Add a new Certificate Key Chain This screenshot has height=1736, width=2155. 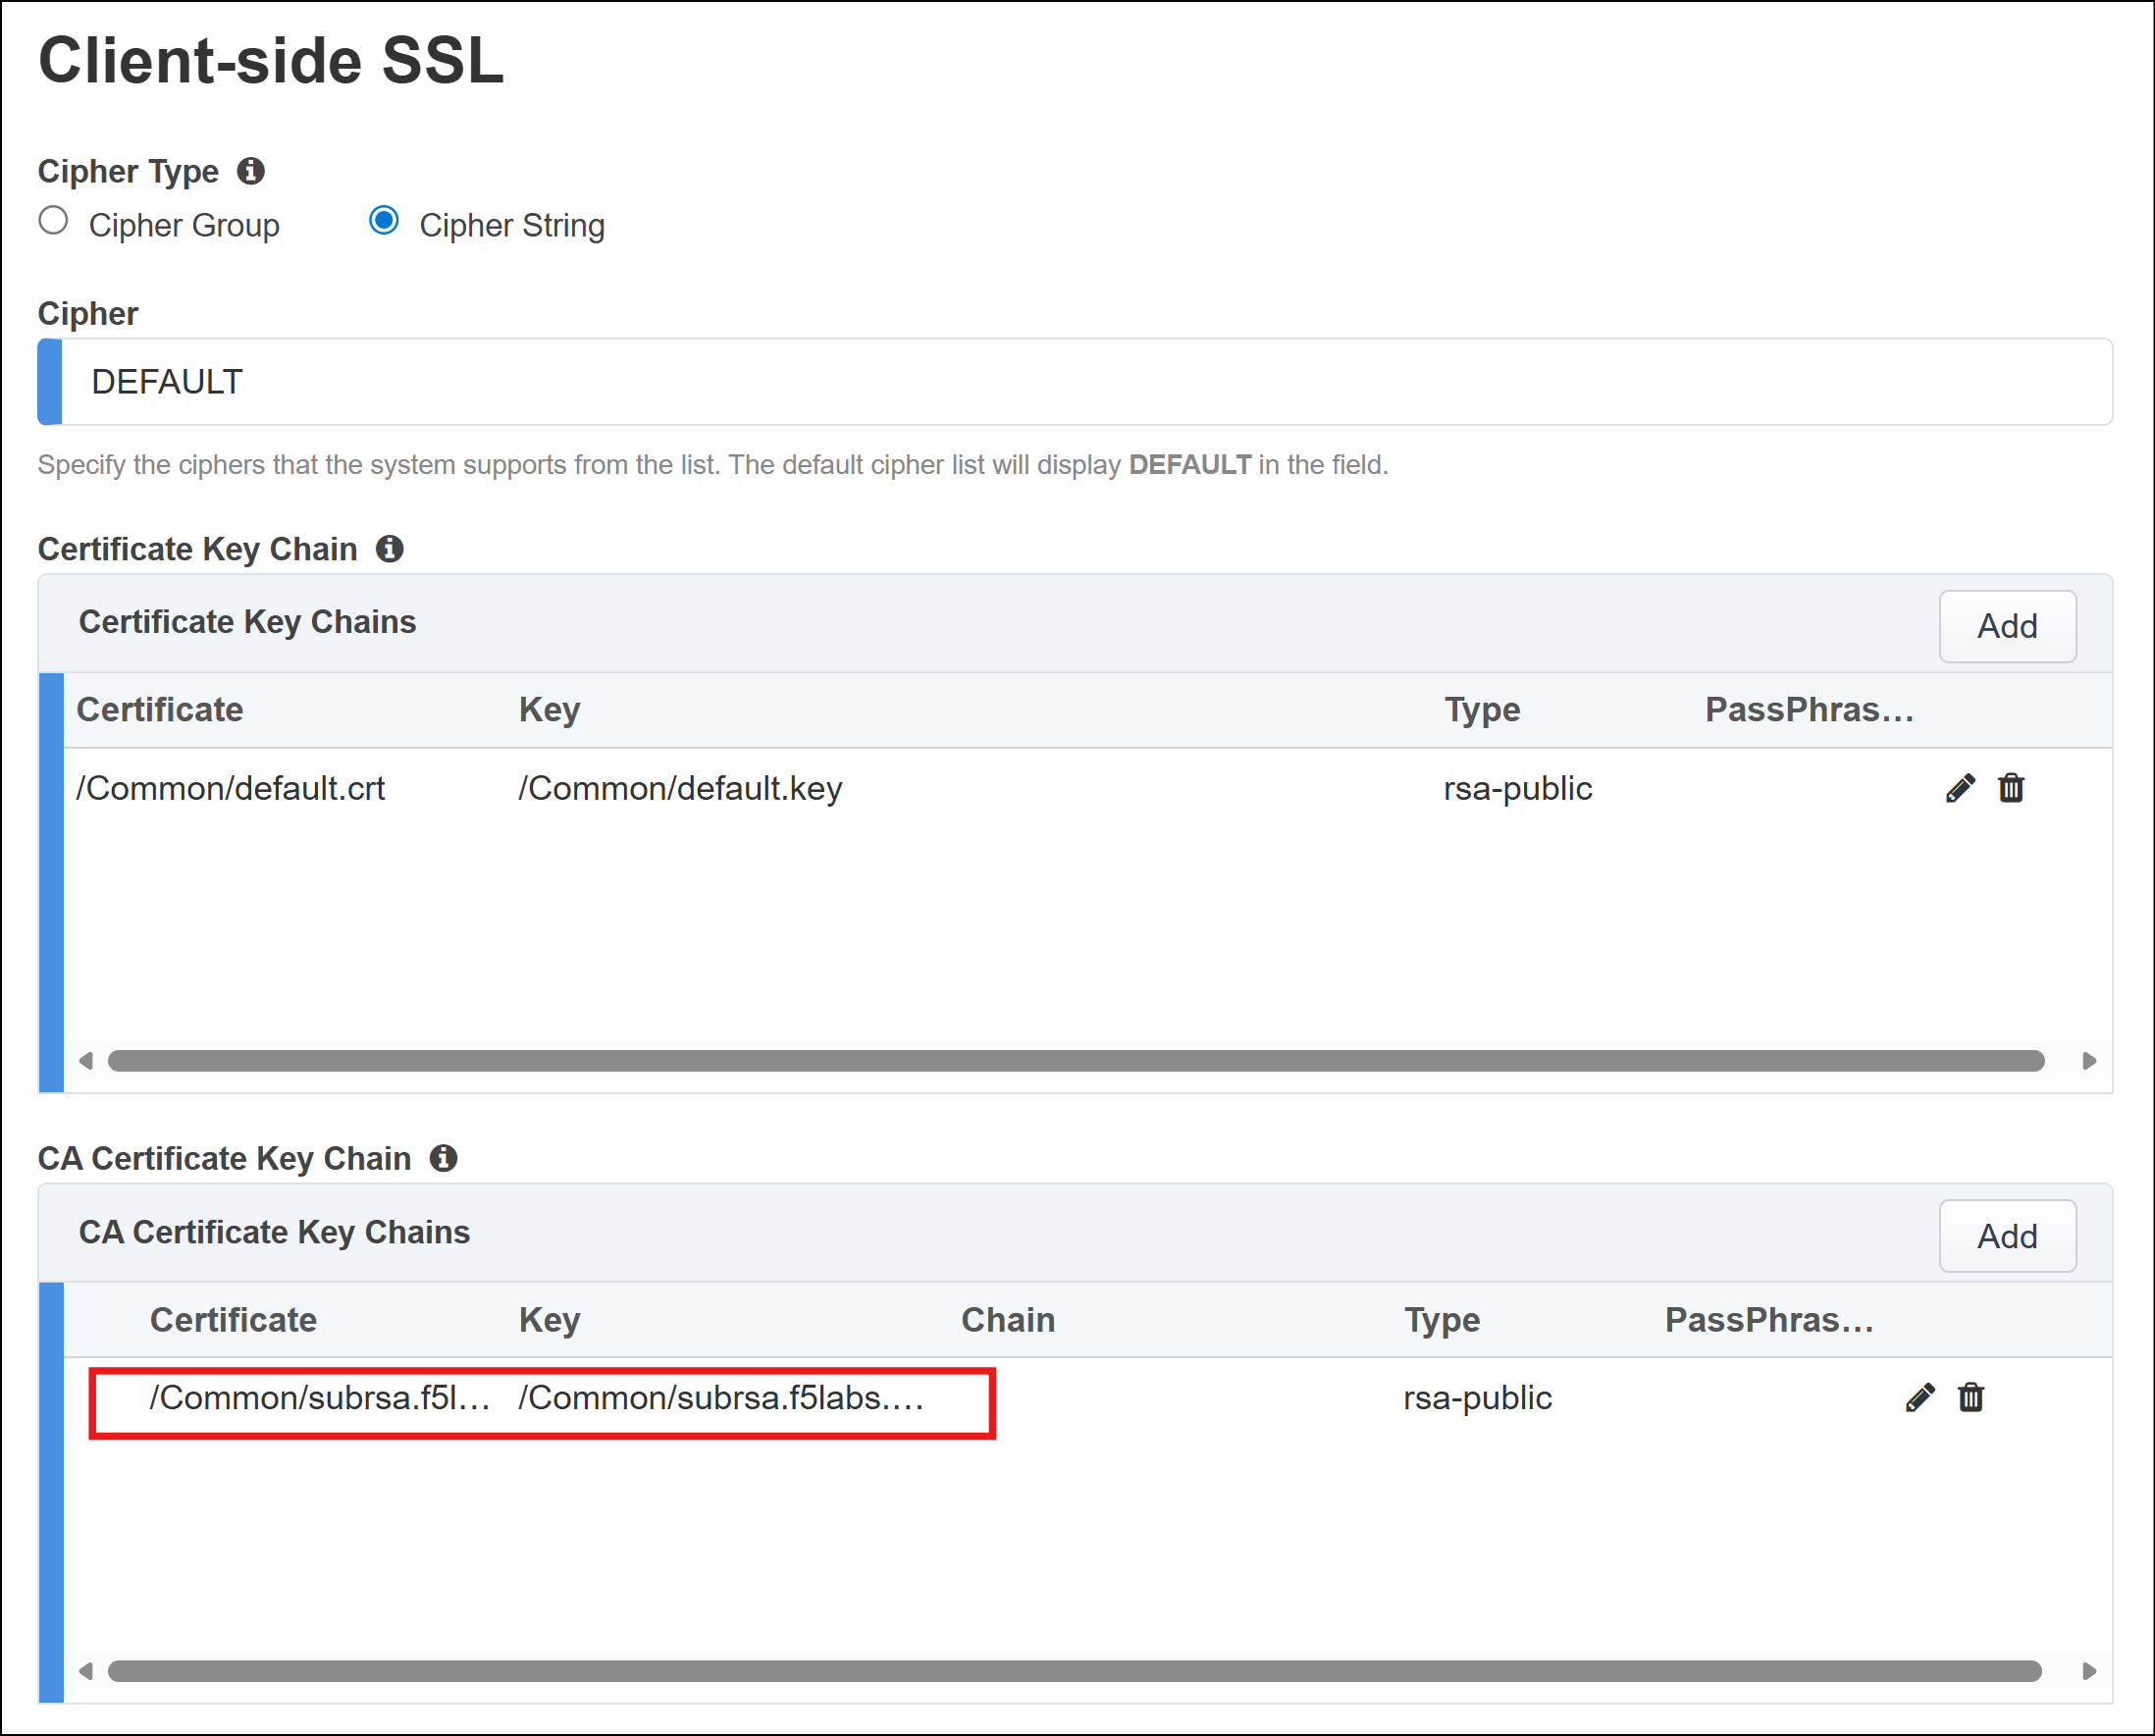pos(2007,626)
